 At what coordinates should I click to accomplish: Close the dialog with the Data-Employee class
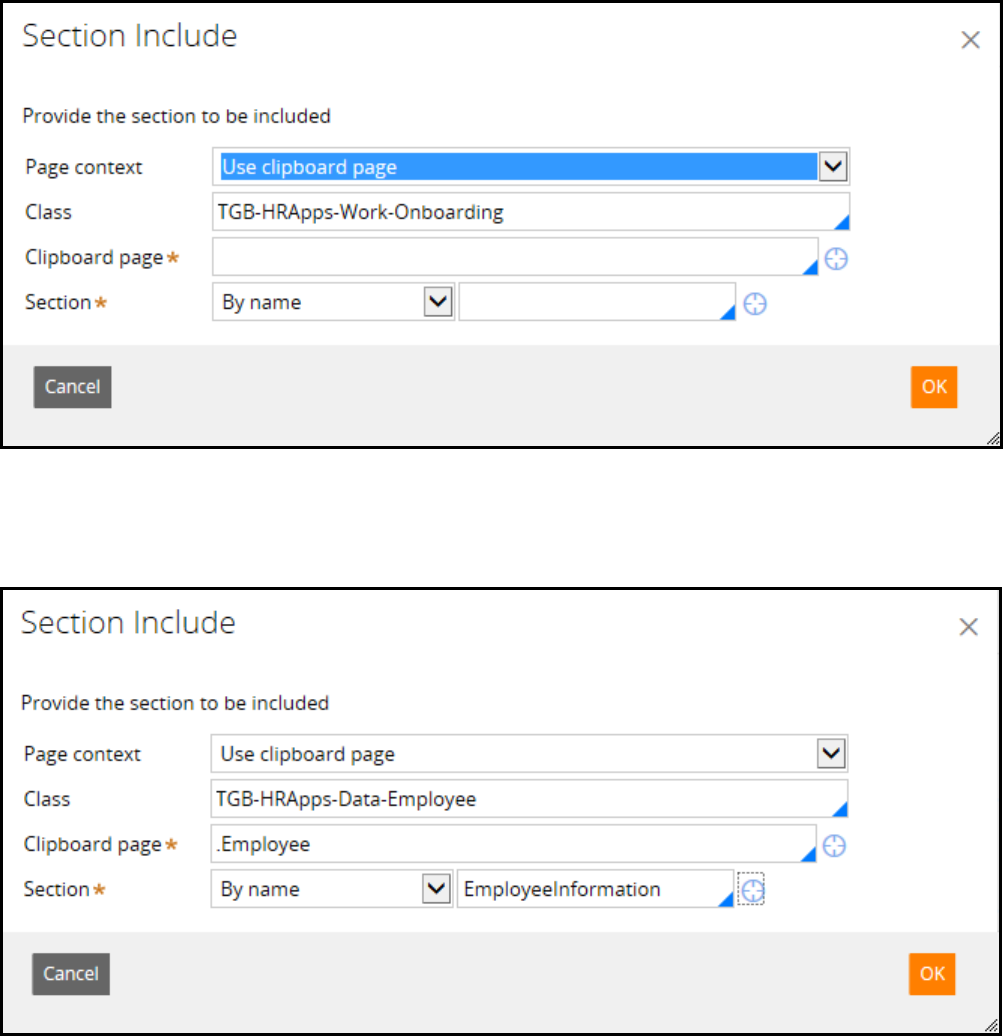[967, 627]
